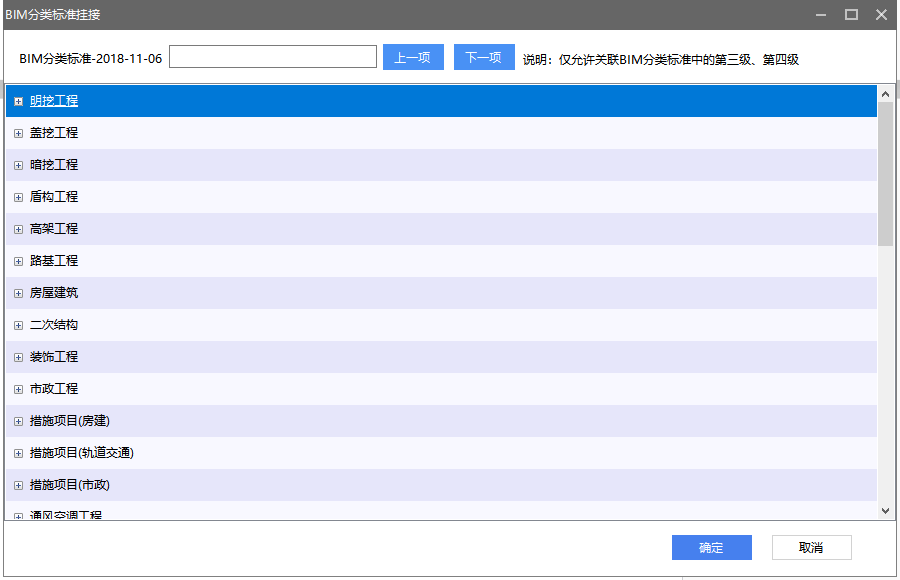900x580 pixels.
Task: Select the 装饰工程 tree item
Action: [54, 357]
